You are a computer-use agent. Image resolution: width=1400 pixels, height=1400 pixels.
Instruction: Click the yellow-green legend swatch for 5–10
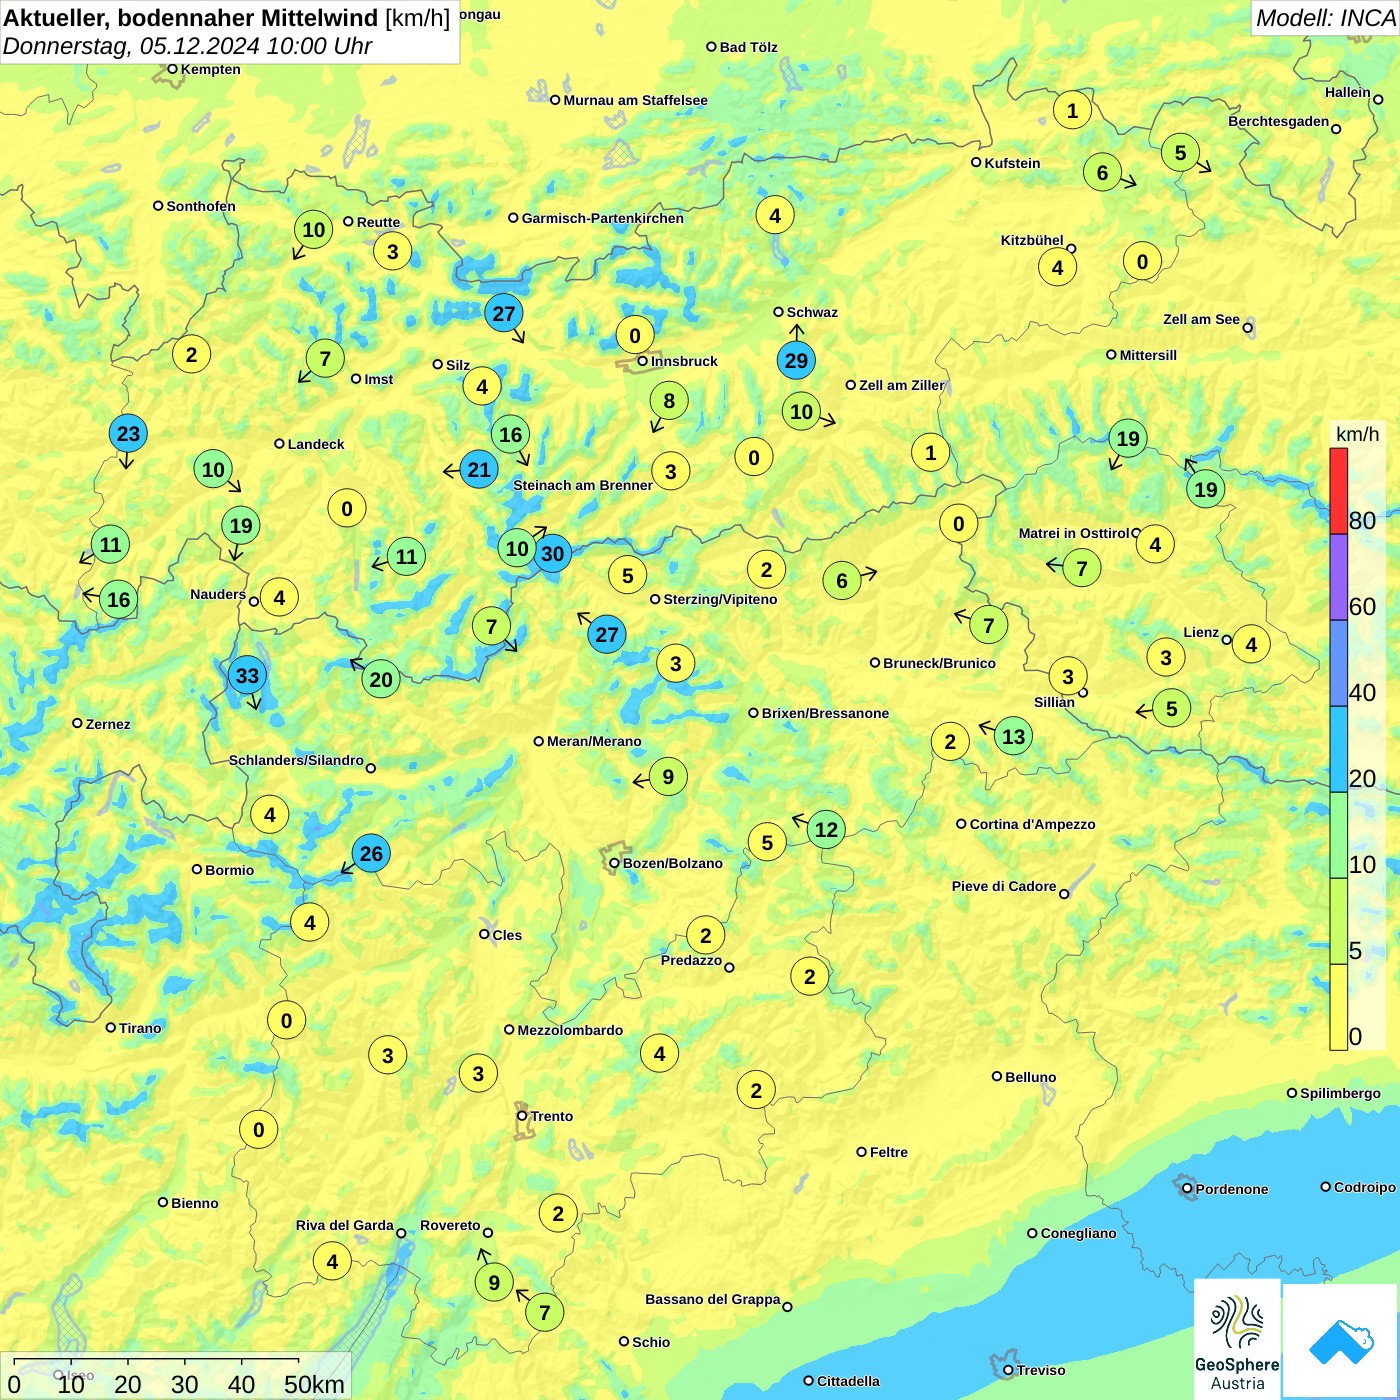(x=1338, y=921)
